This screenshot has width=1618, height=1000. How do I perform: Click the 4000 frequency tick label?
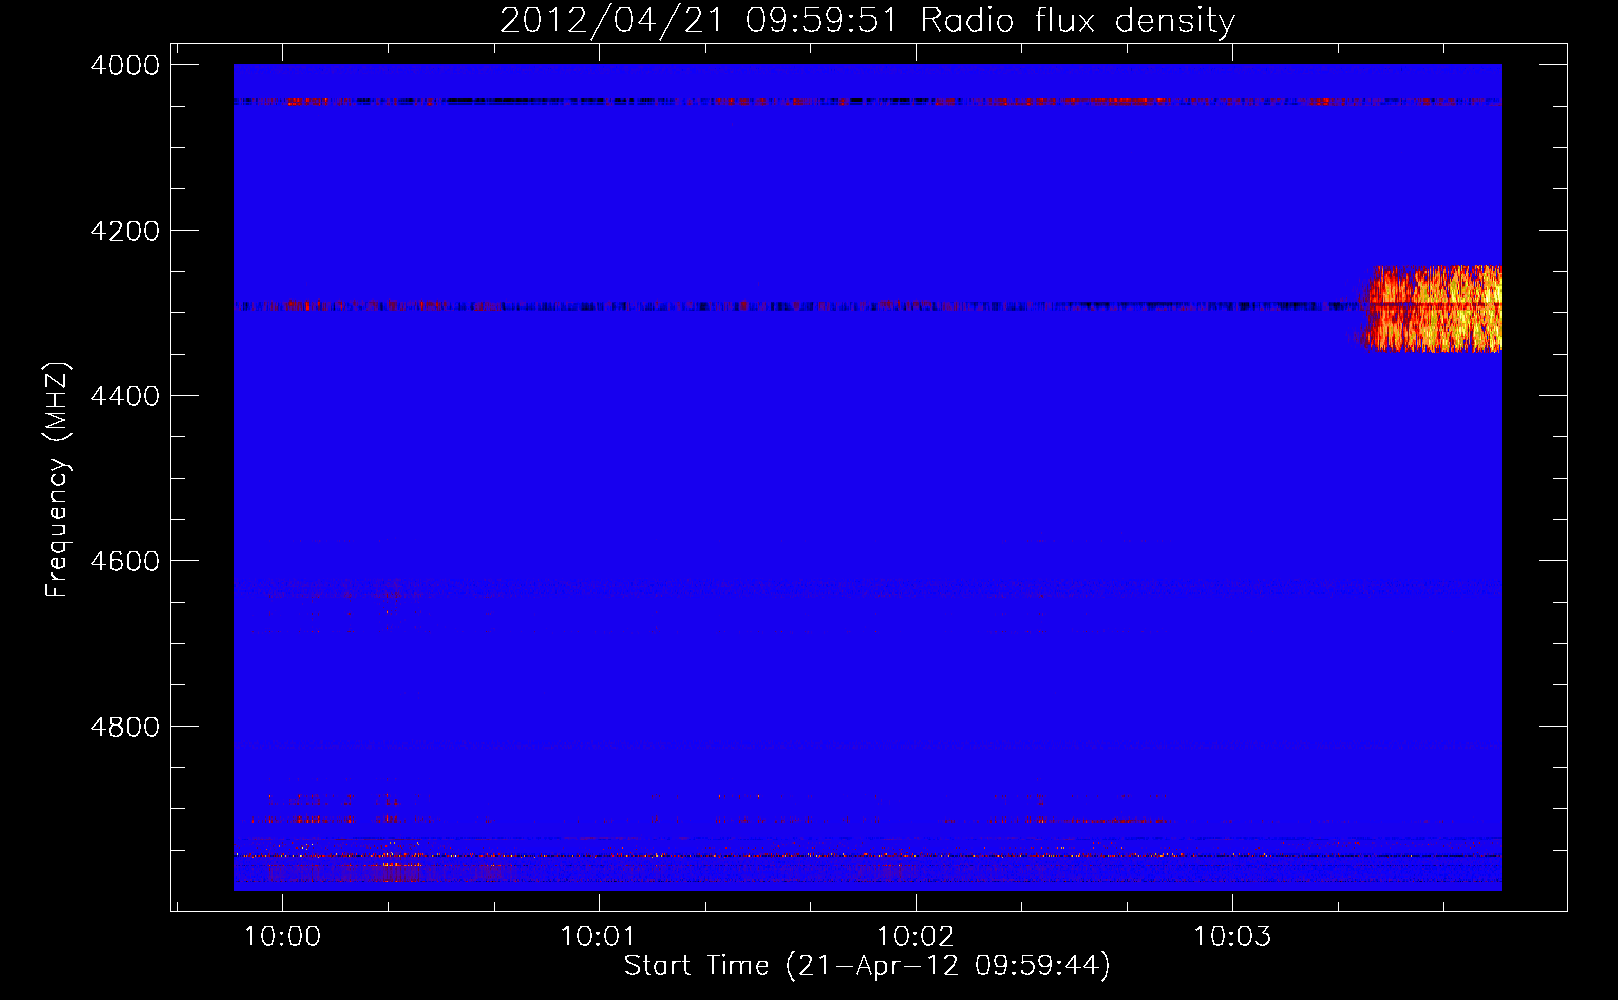[125, 65]
